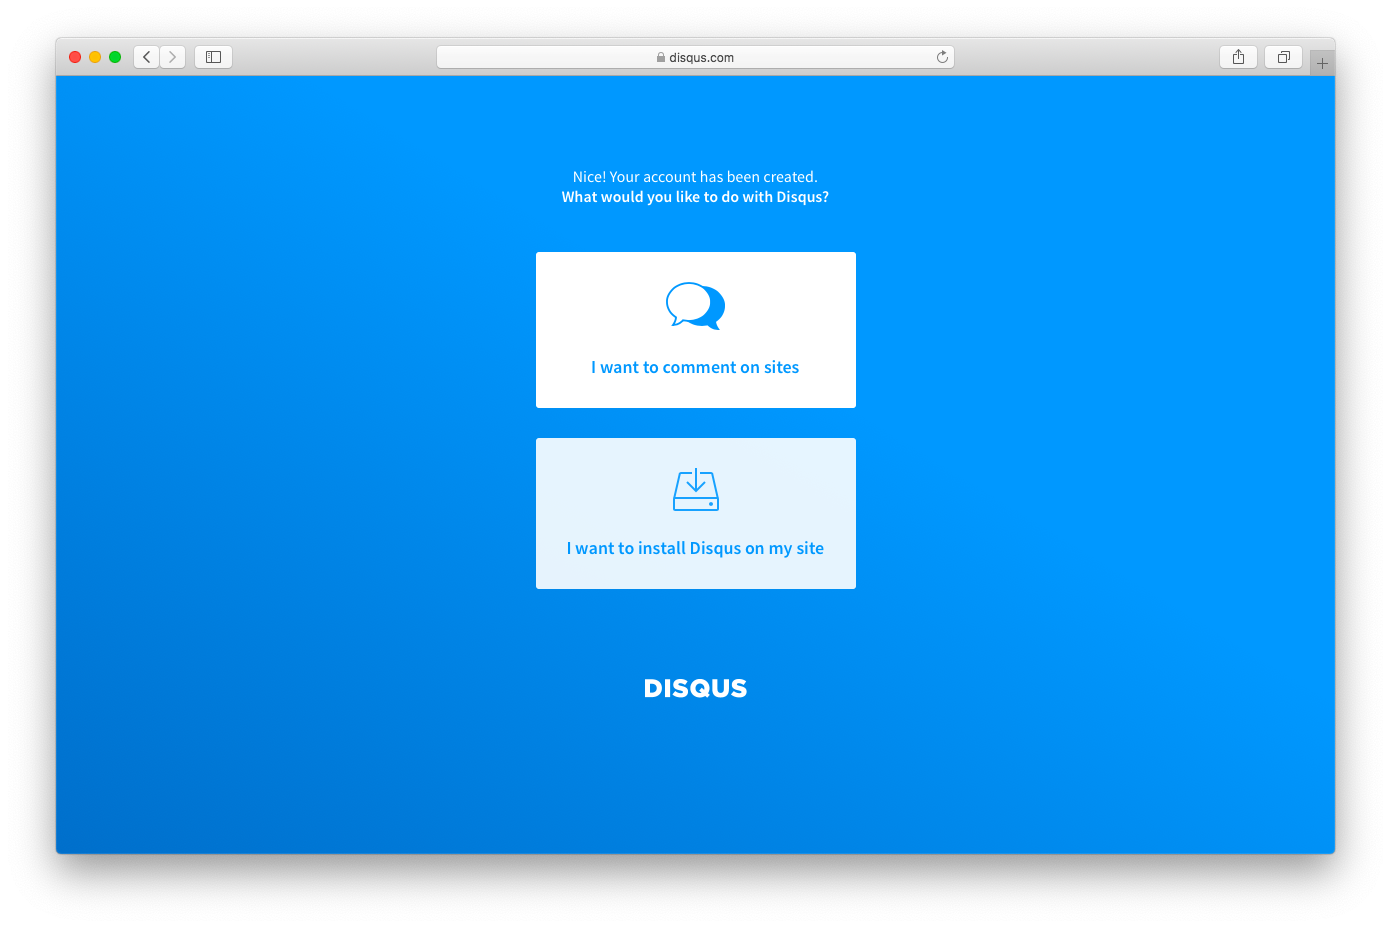Toggle the Safari sidebar button

(x=213, y=57)
